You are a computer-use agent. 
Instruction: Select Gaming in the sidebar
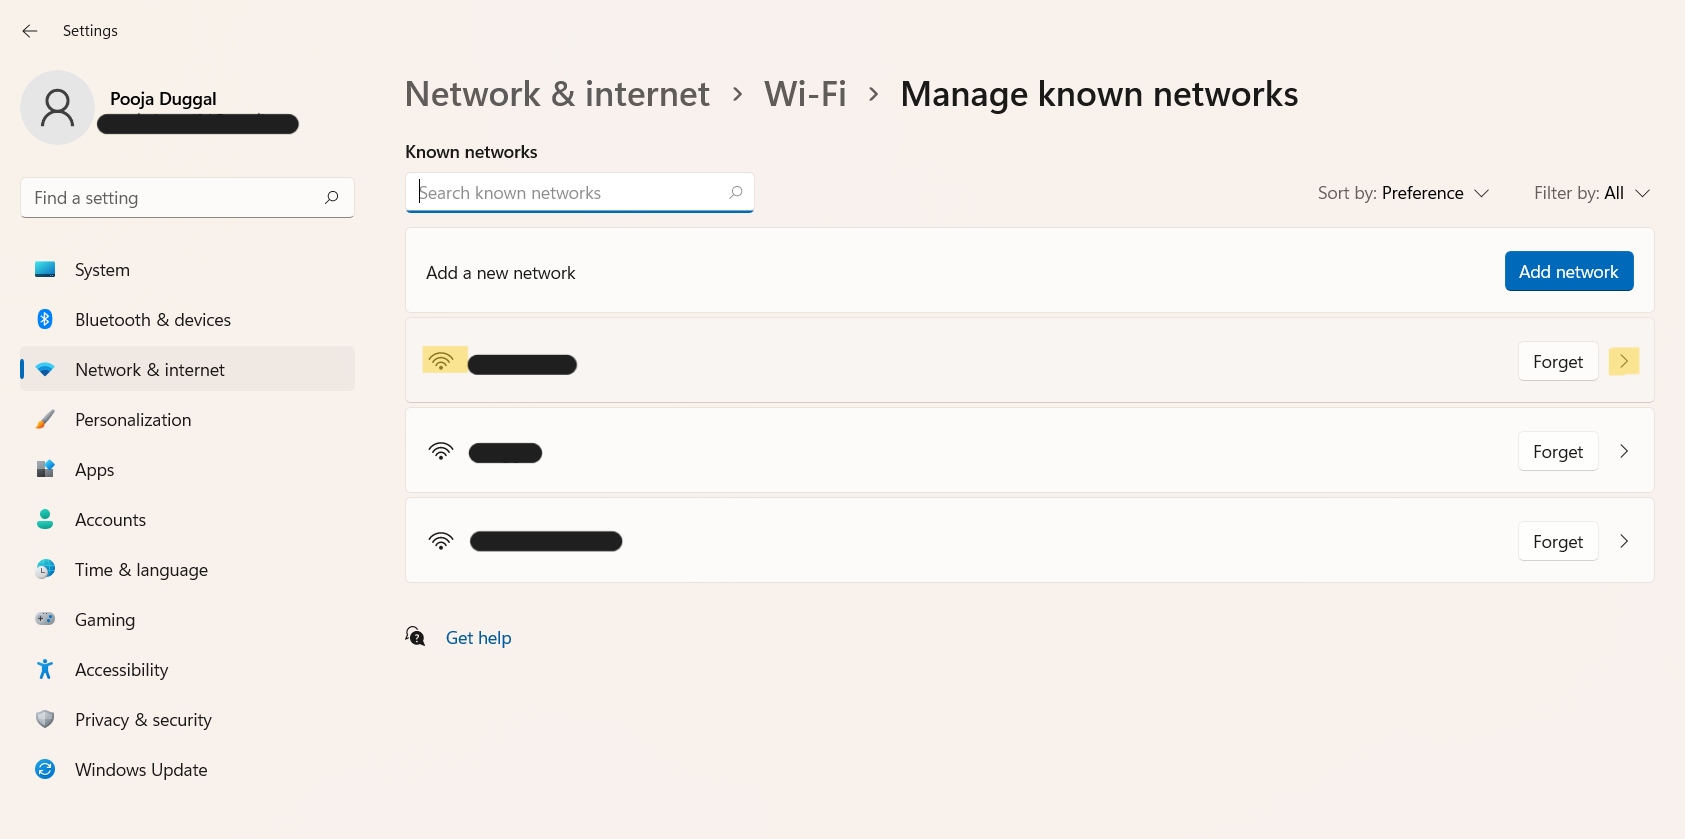[x=105, y=620]
